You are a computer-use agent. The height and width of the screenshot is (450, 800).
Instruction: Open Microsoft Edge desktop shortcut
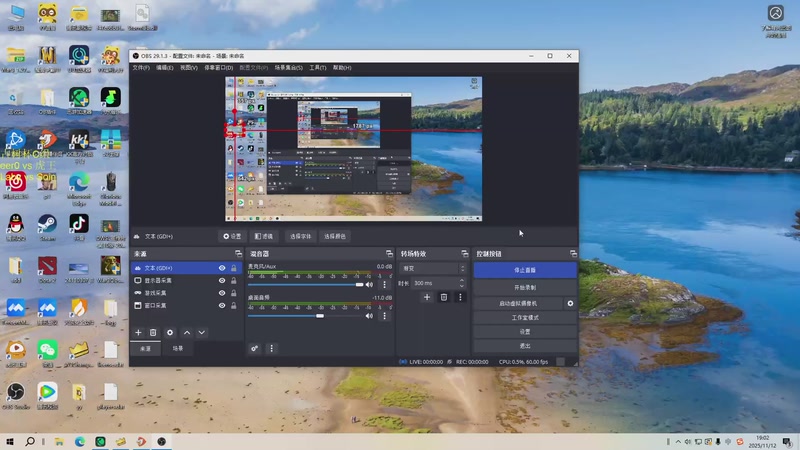coord(79,189)
